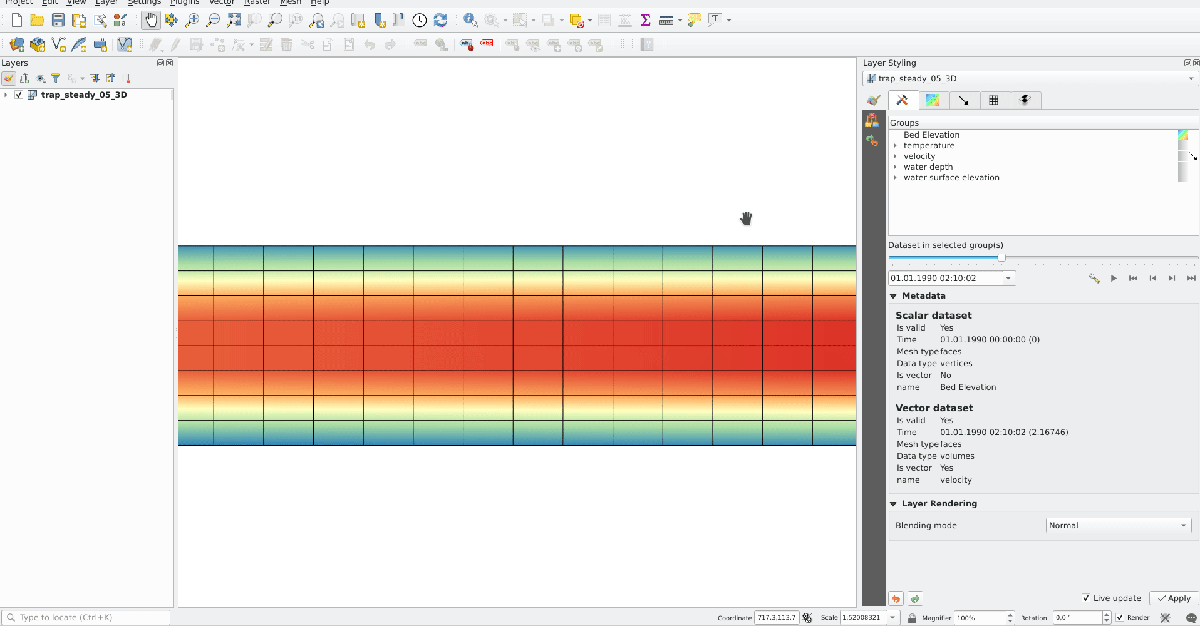Click the Zoom In magnifier tool
This screenshot has width=1200, height=626.
(x=192, y=20)
